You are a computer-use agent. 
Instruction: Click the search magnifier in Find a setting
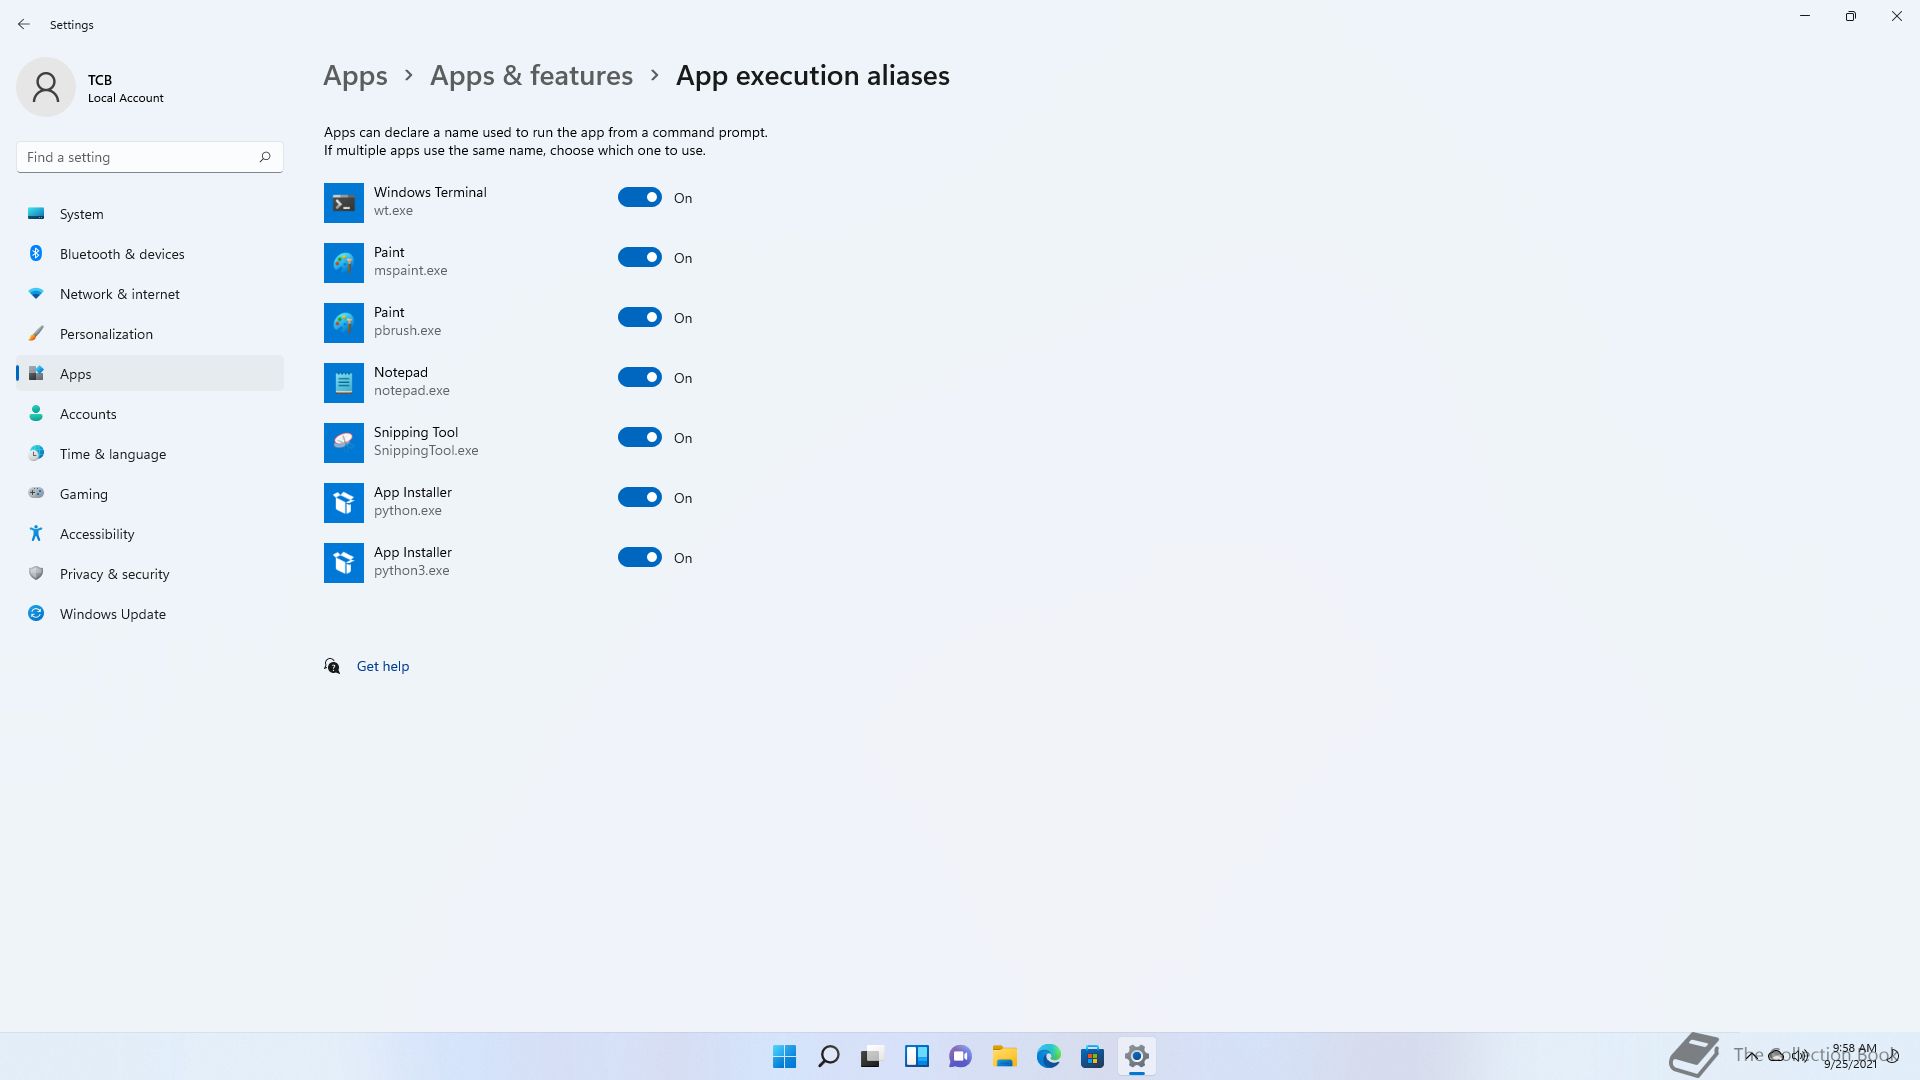pyautogui.click(x=265, y=157)
